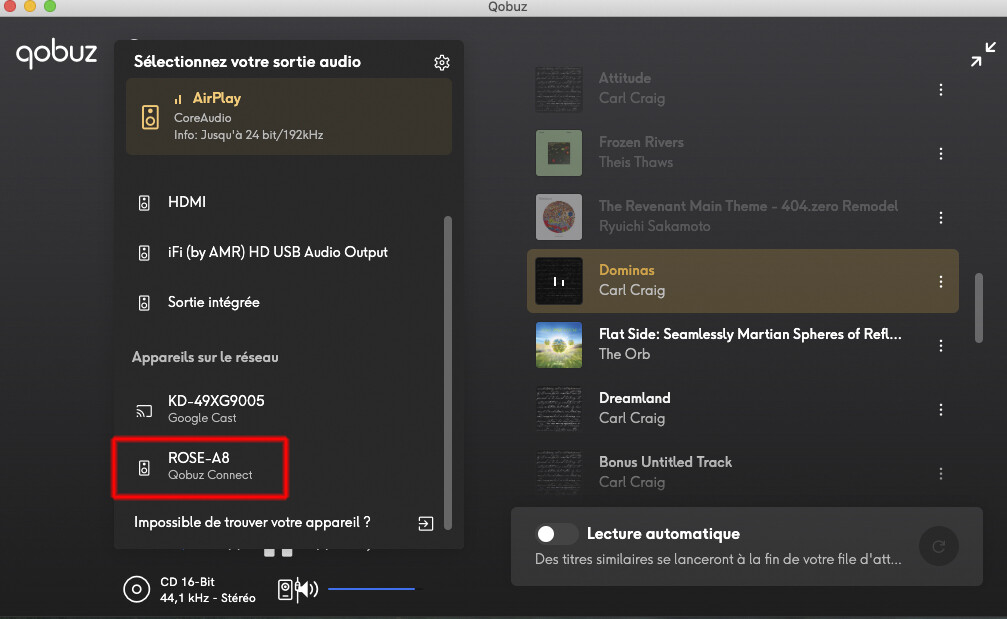Click 'CD 16-Bit' quality label

click(188, 582)
